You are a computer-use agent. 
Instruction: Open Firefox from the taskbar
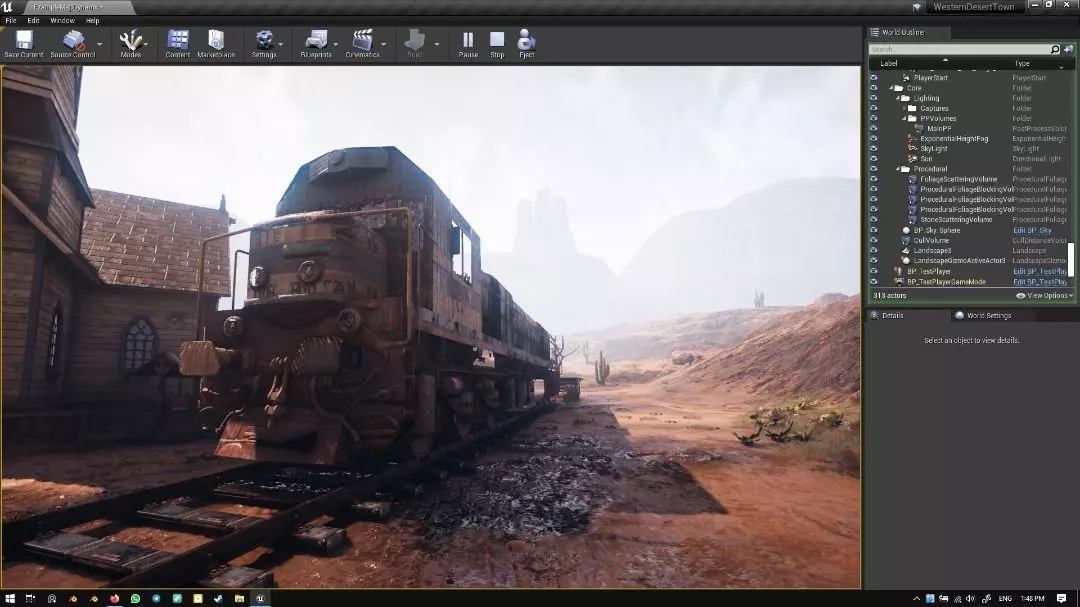[114, 598]
